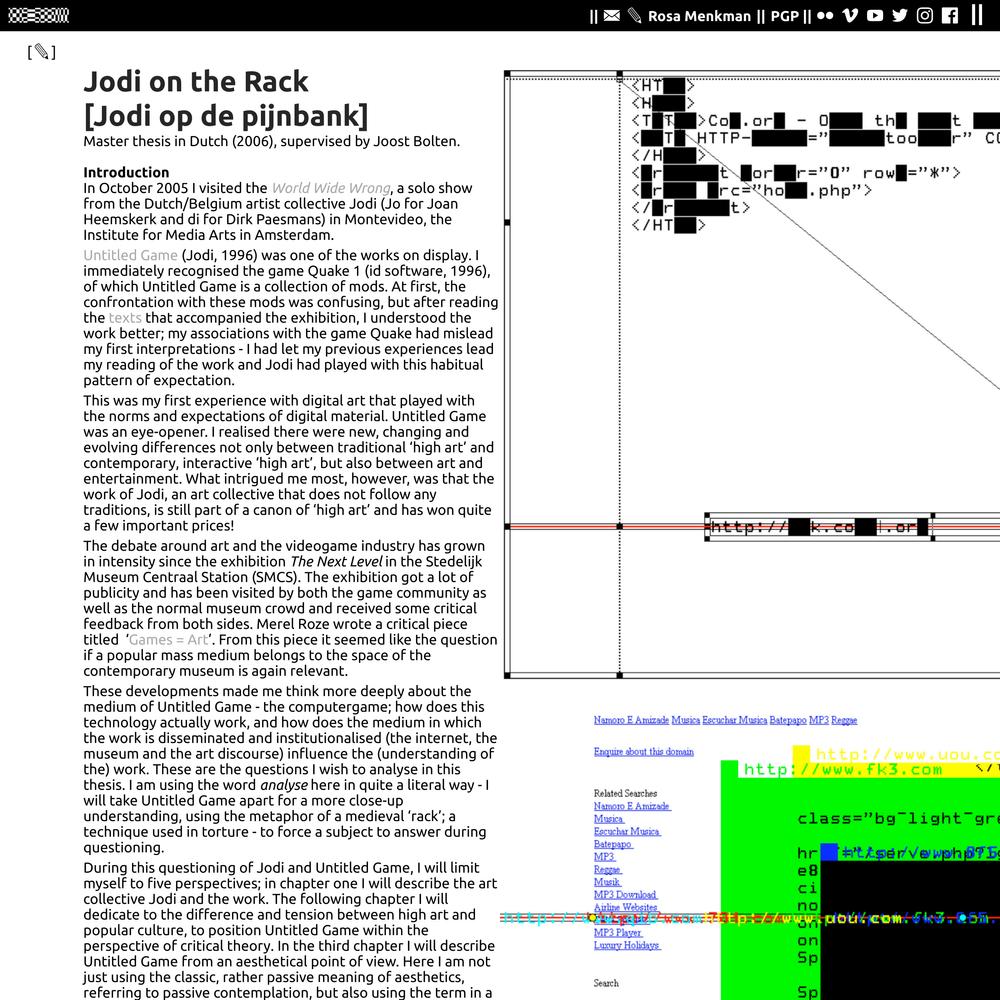The image size is (1000, 1000).
Task: Open the black-and-white HTML frameset artwork image
Action: click(x=752, y=374)
